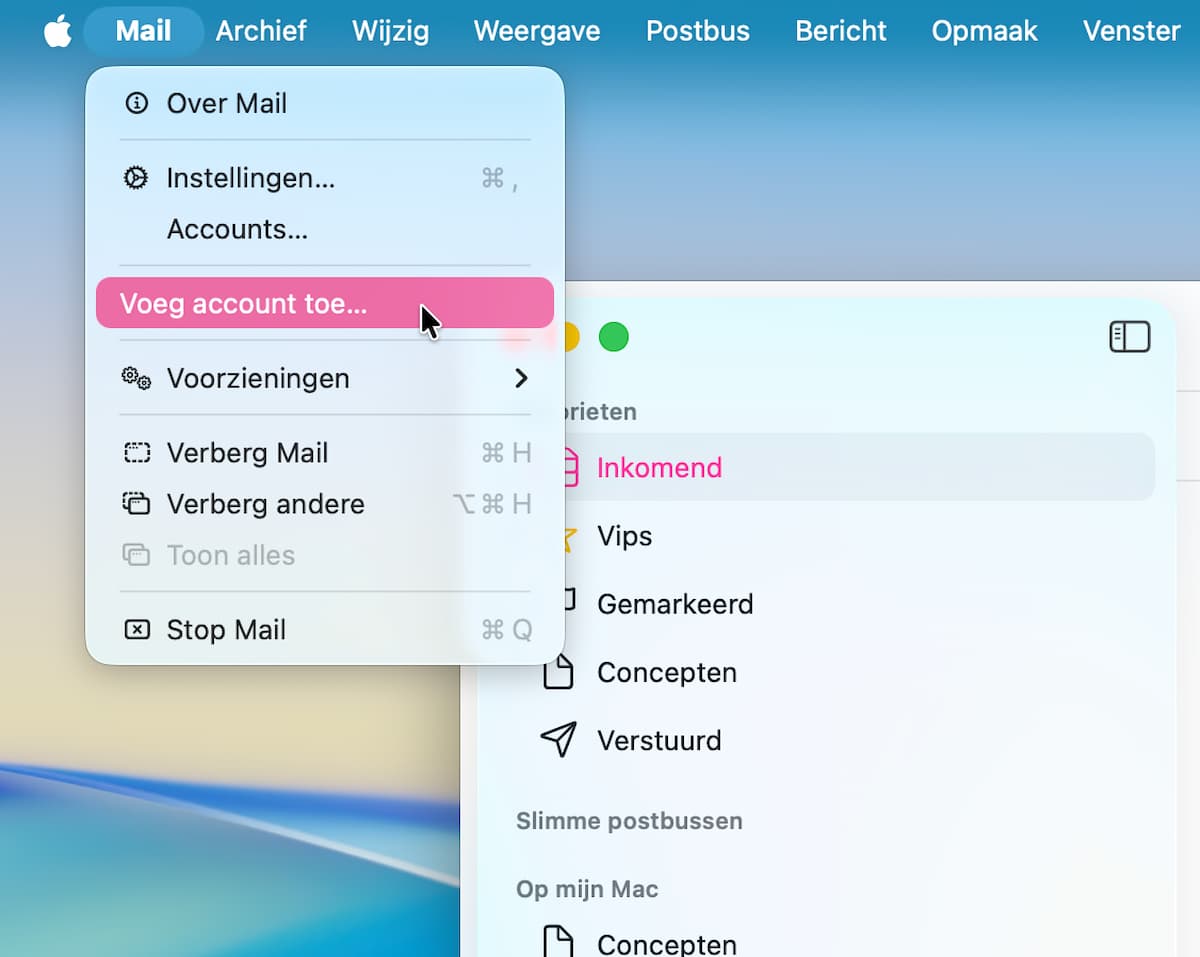This screenshot has width=1200, height=957.
Task: Toggle the sidebar visibility icon
Action: coord(1129,337)
